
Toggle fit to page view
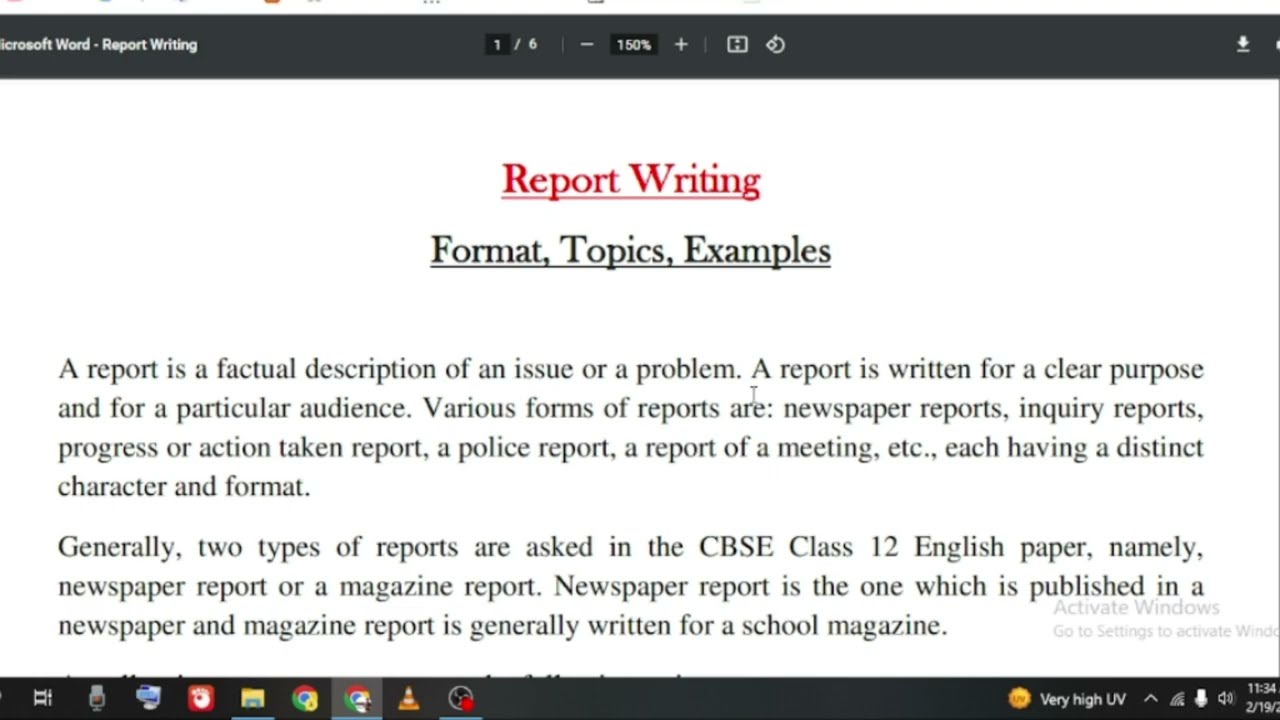pos(737,44)
